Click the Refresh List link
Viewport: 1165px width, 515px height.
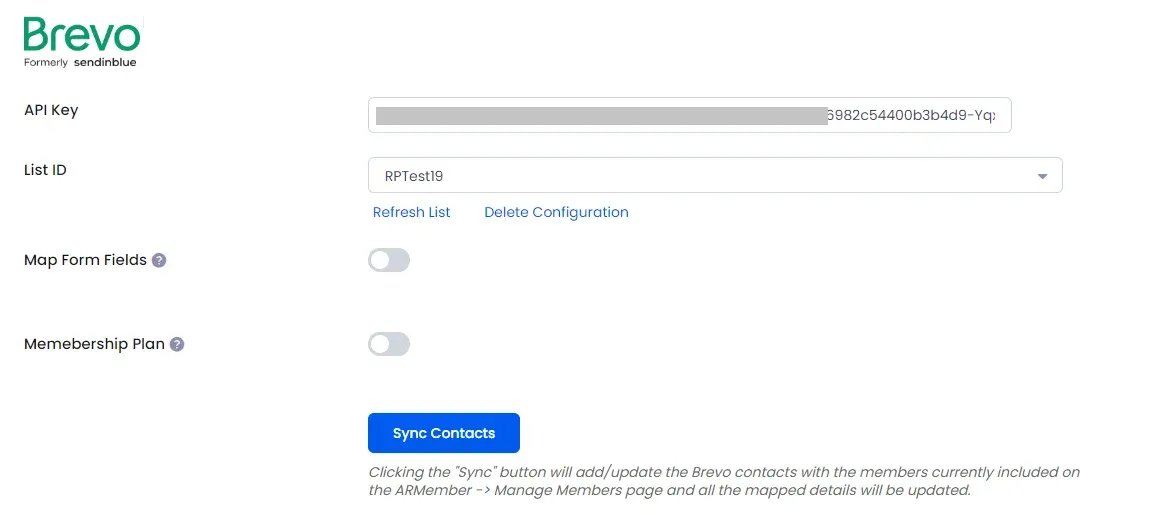[x=411, y=213]
